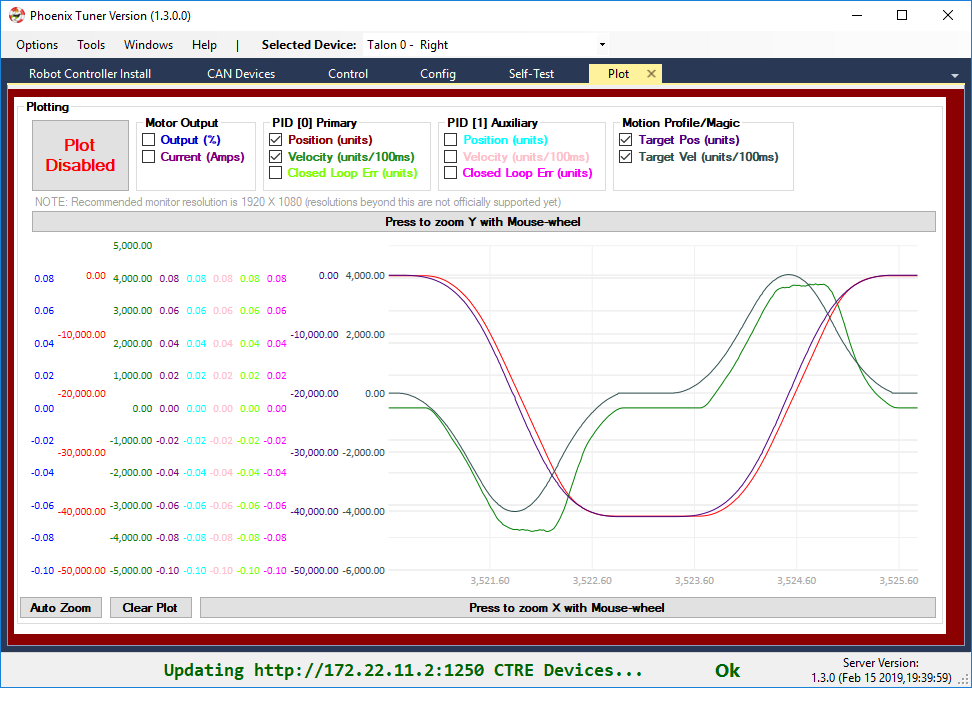Viewport: 972px width, 720px height.
Task: Check PID 0 Closed Loop Err
Action: click(276, 172)
